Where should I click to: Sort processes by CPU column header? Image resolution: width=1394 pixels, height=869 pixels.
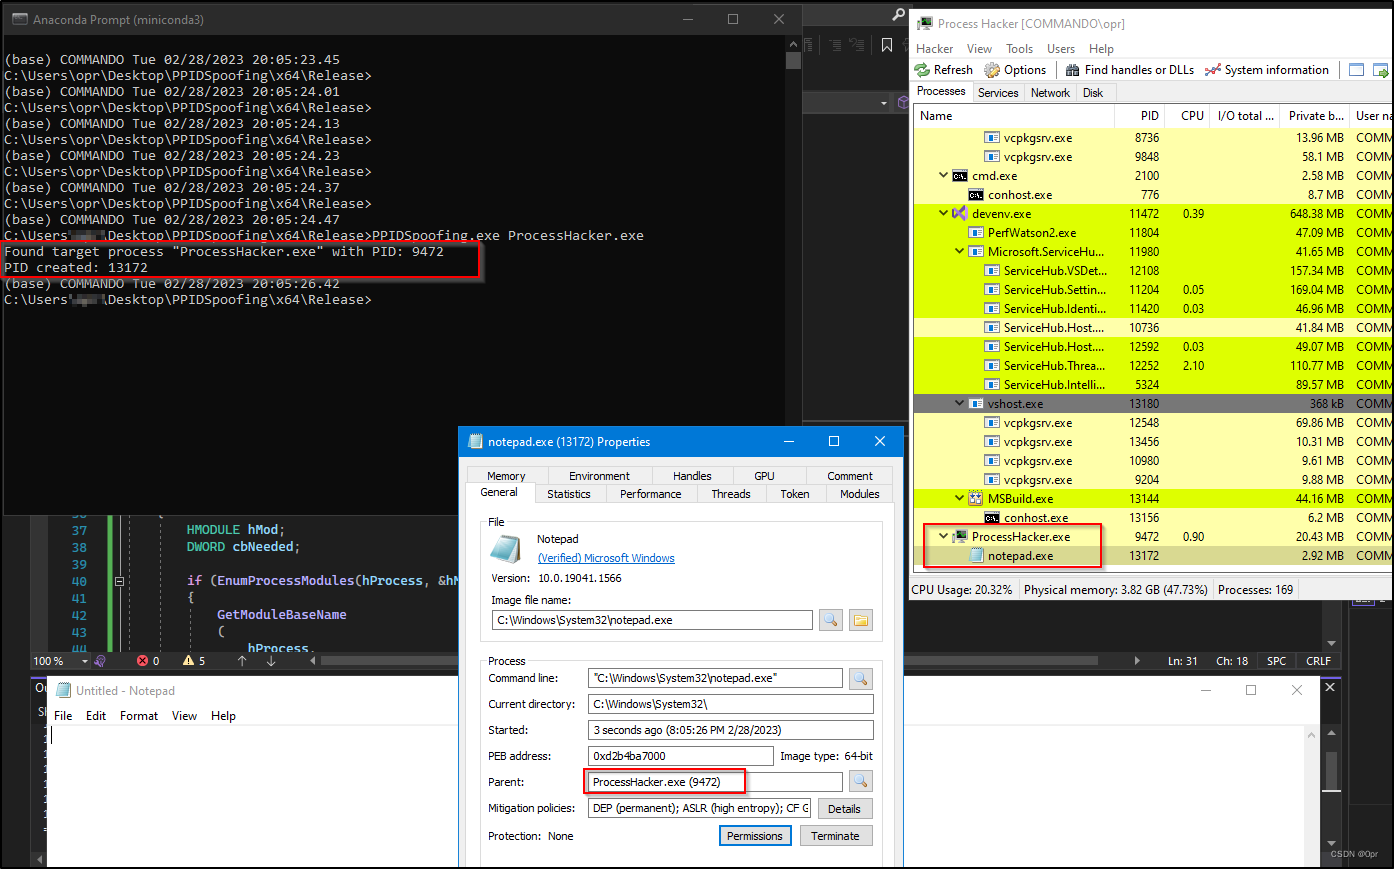(1186, 116)
